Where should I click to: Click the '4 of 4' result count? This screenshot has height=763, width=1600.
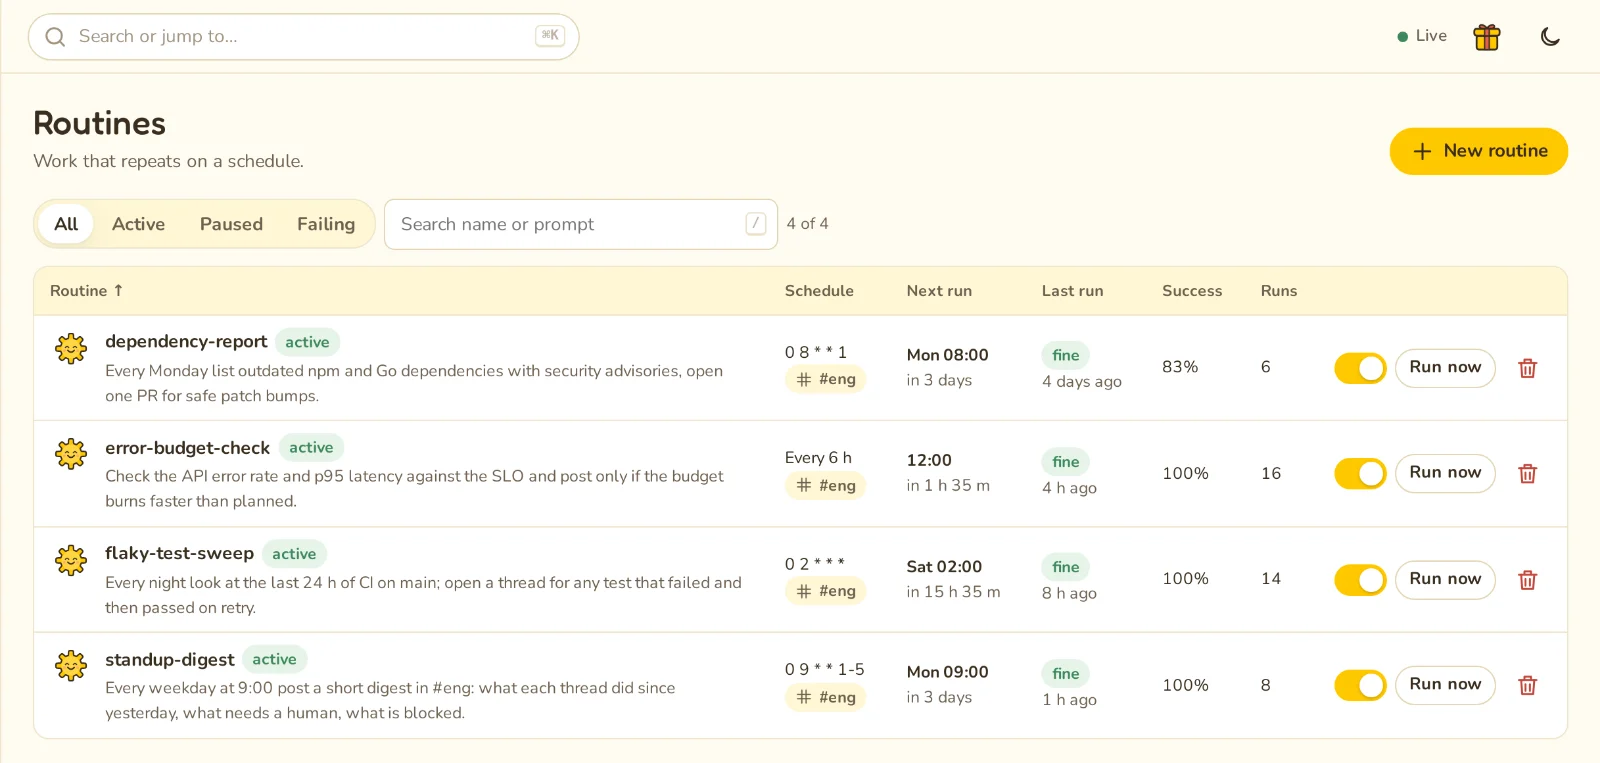click(807, 224)
